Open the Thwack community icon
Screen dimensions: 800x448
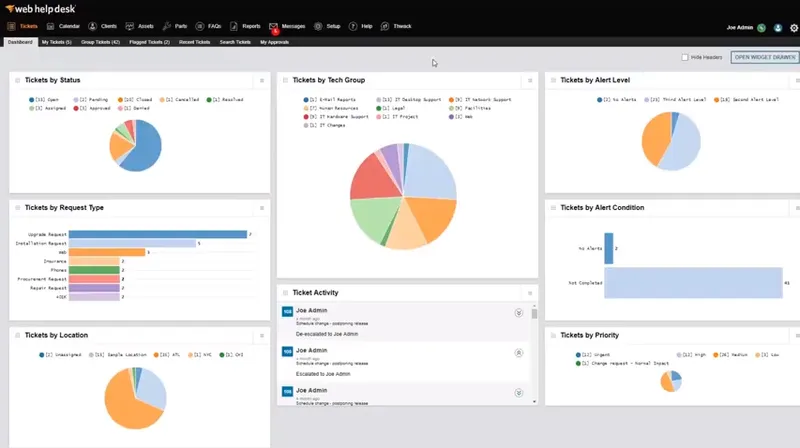[x=385, y=26]
